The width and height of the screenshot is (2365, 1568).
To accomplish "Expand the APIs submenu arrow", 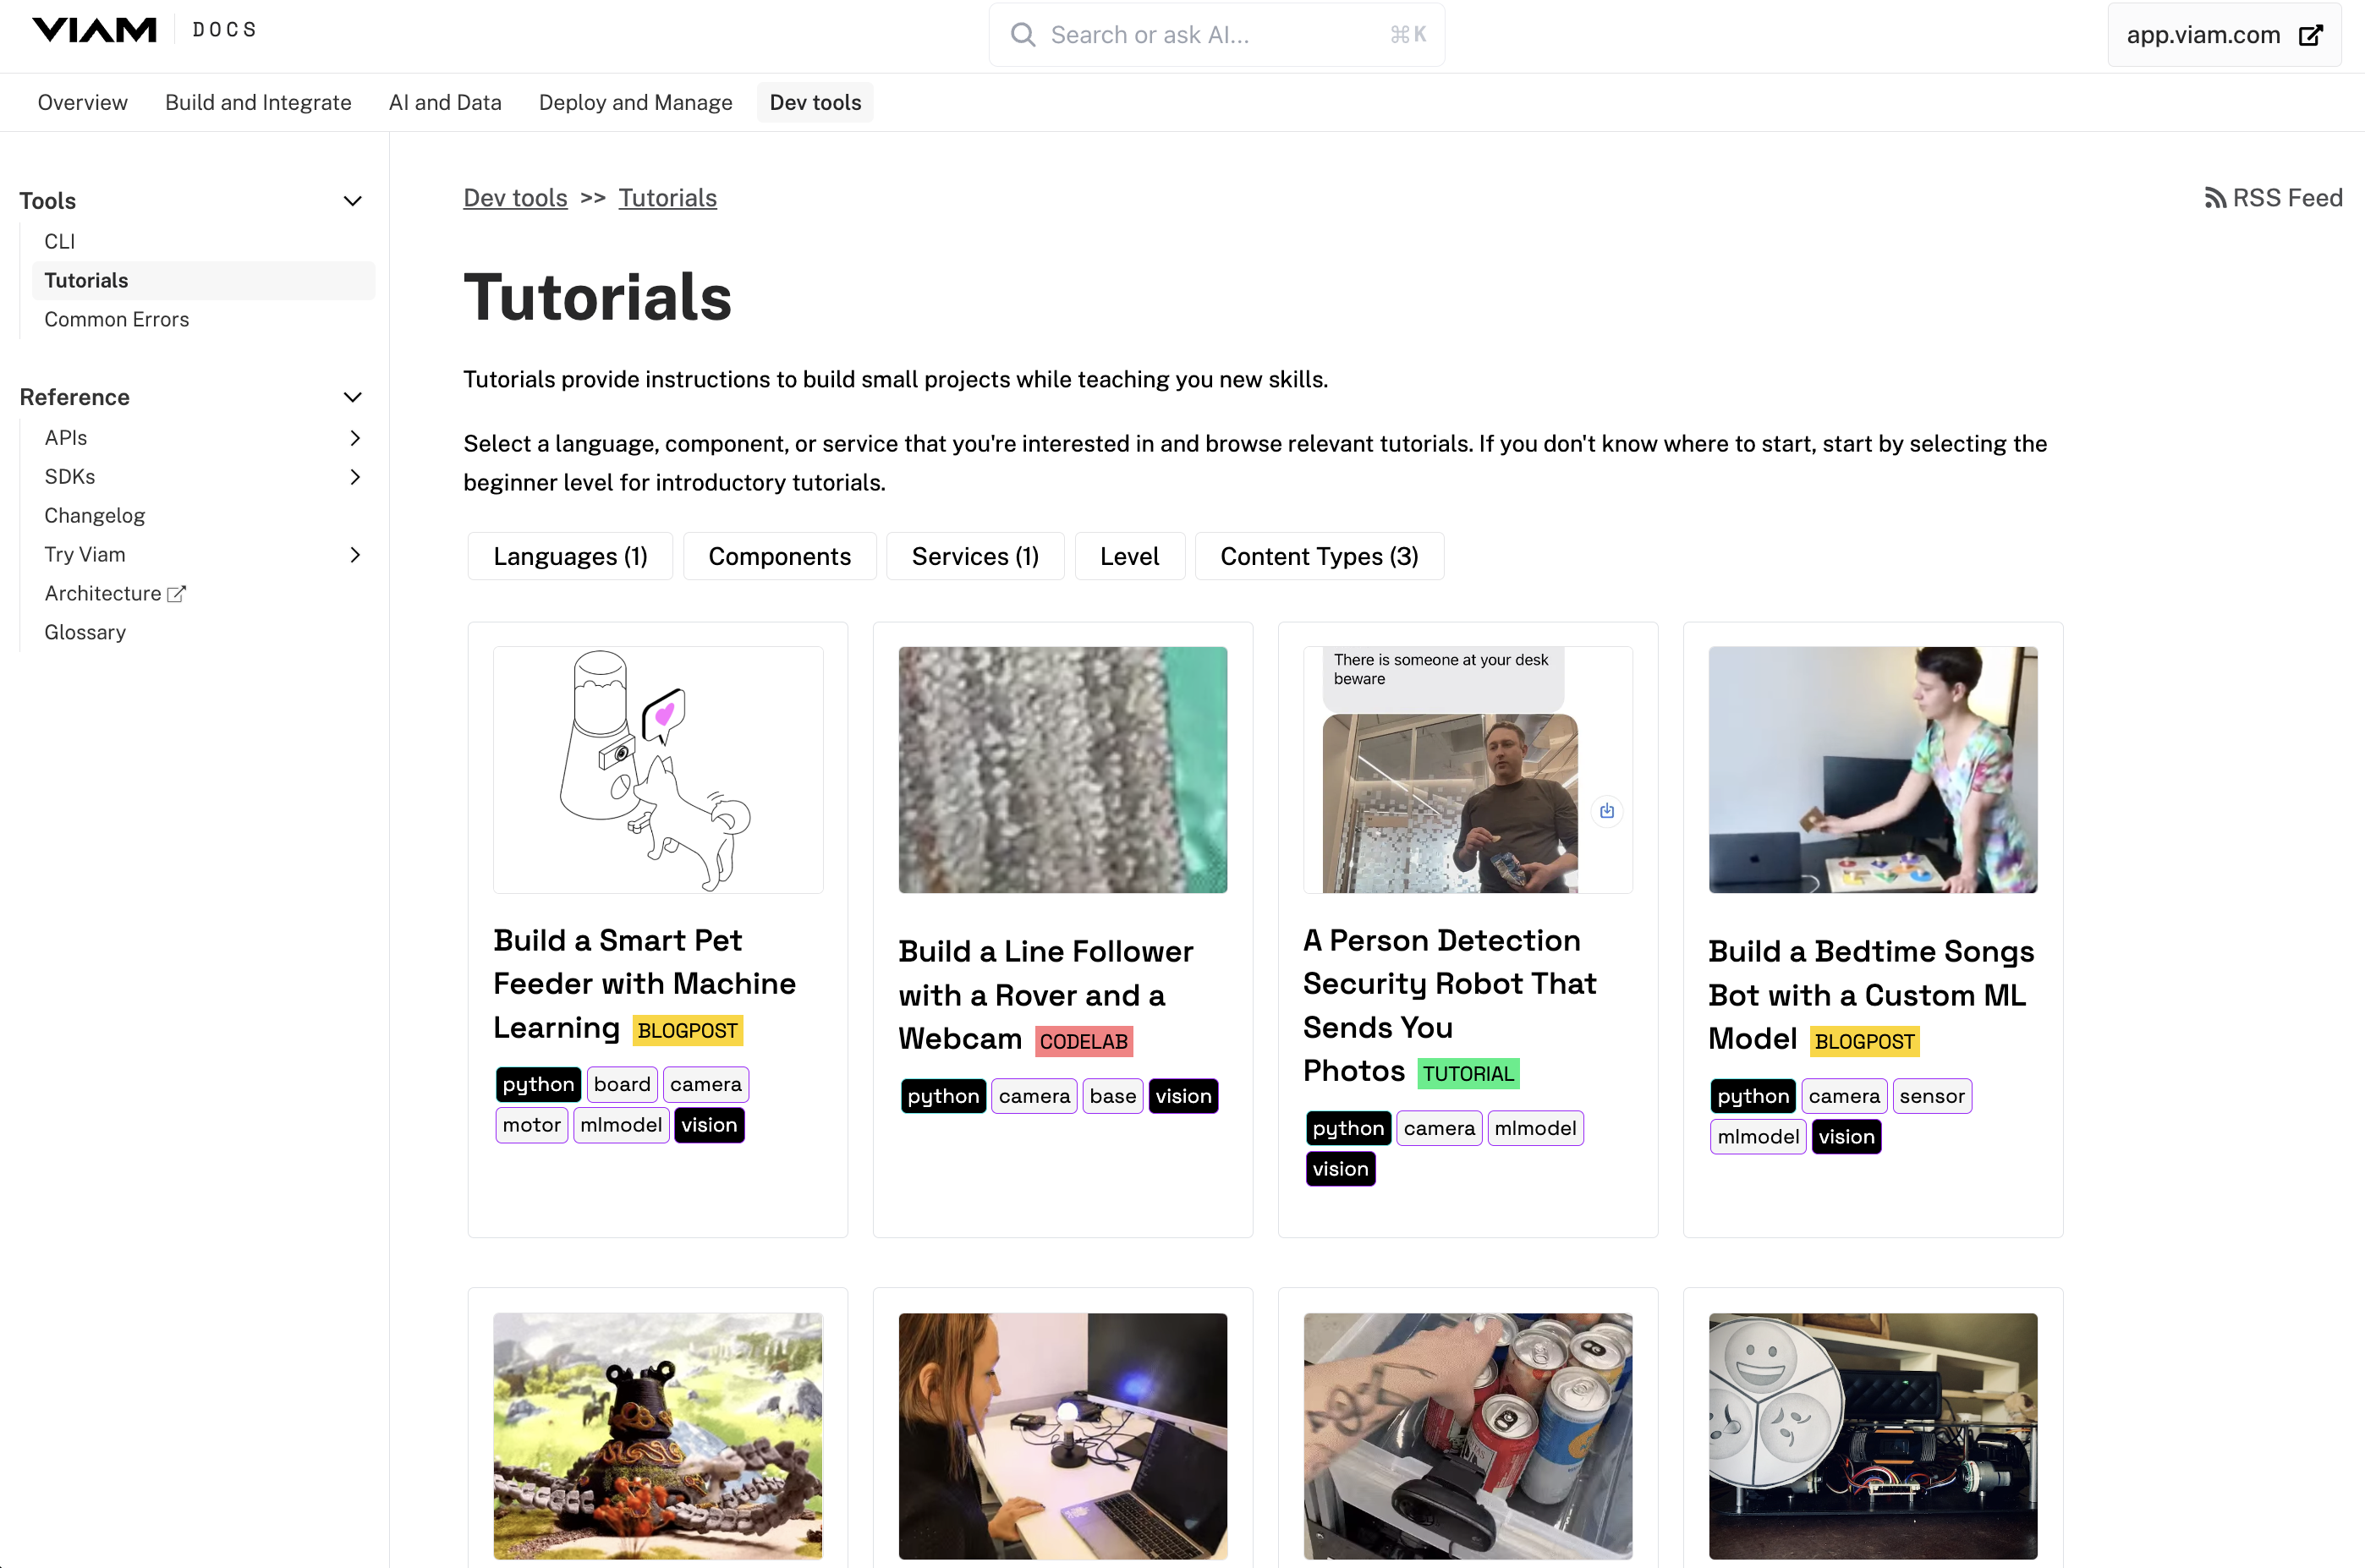I will click(355, 438).
